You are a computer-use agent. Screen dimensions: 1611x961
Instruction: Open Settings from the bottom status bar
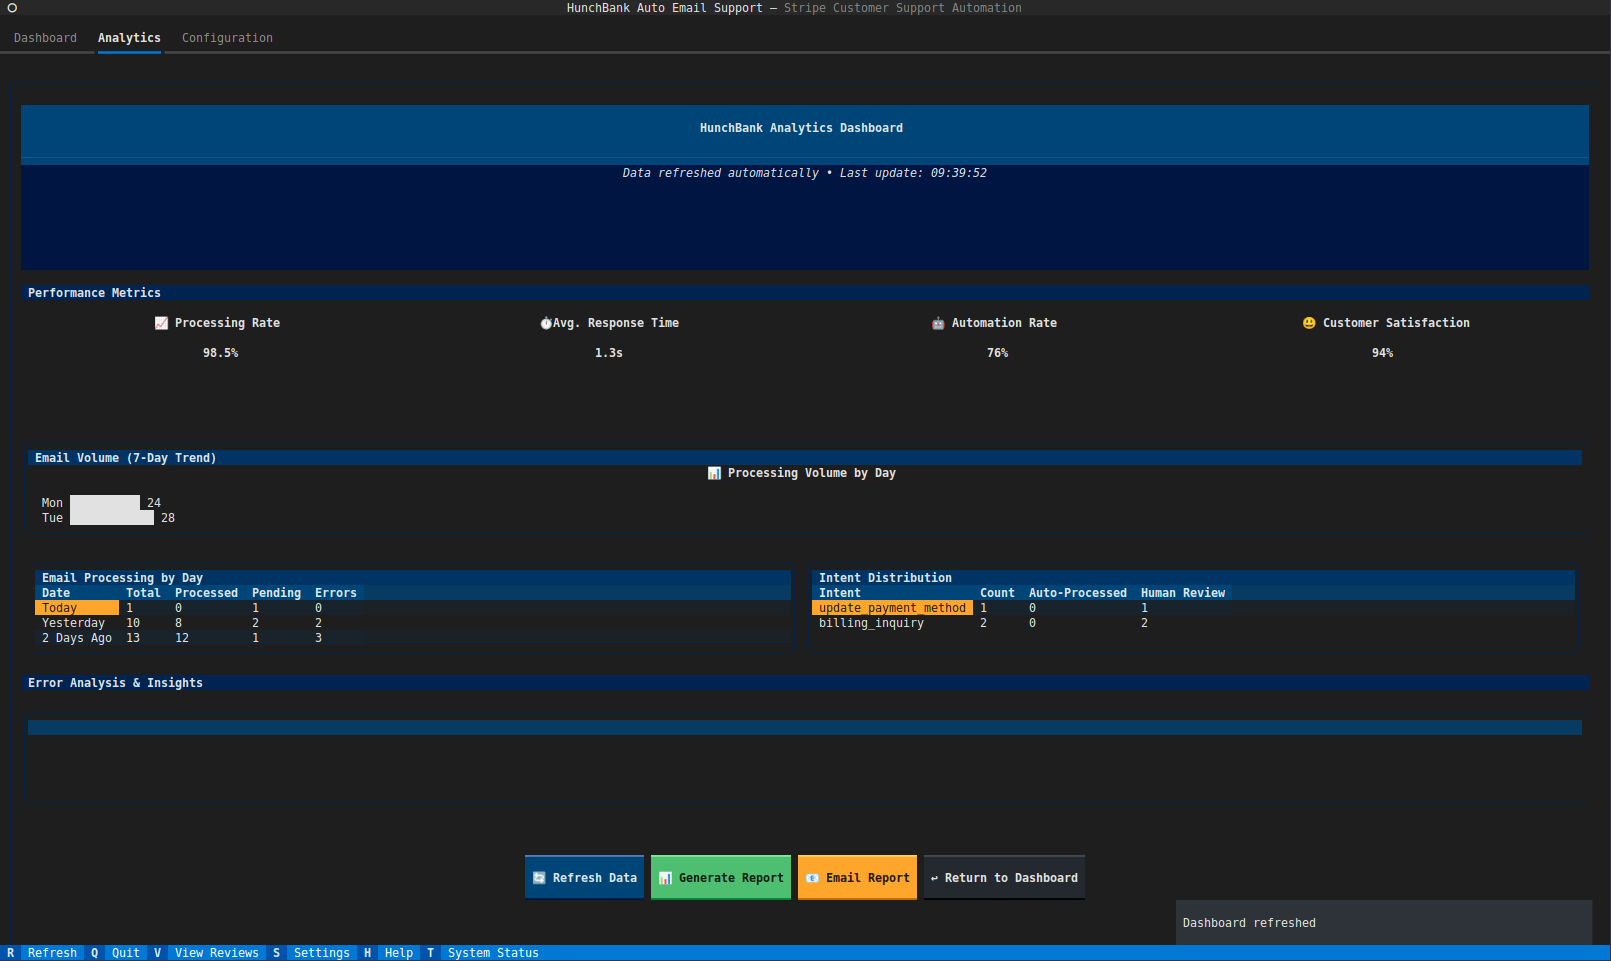coord(321,952)
